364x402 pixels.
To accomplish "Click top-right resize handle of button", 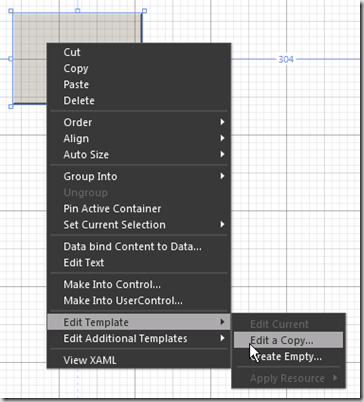I will 144,11.
